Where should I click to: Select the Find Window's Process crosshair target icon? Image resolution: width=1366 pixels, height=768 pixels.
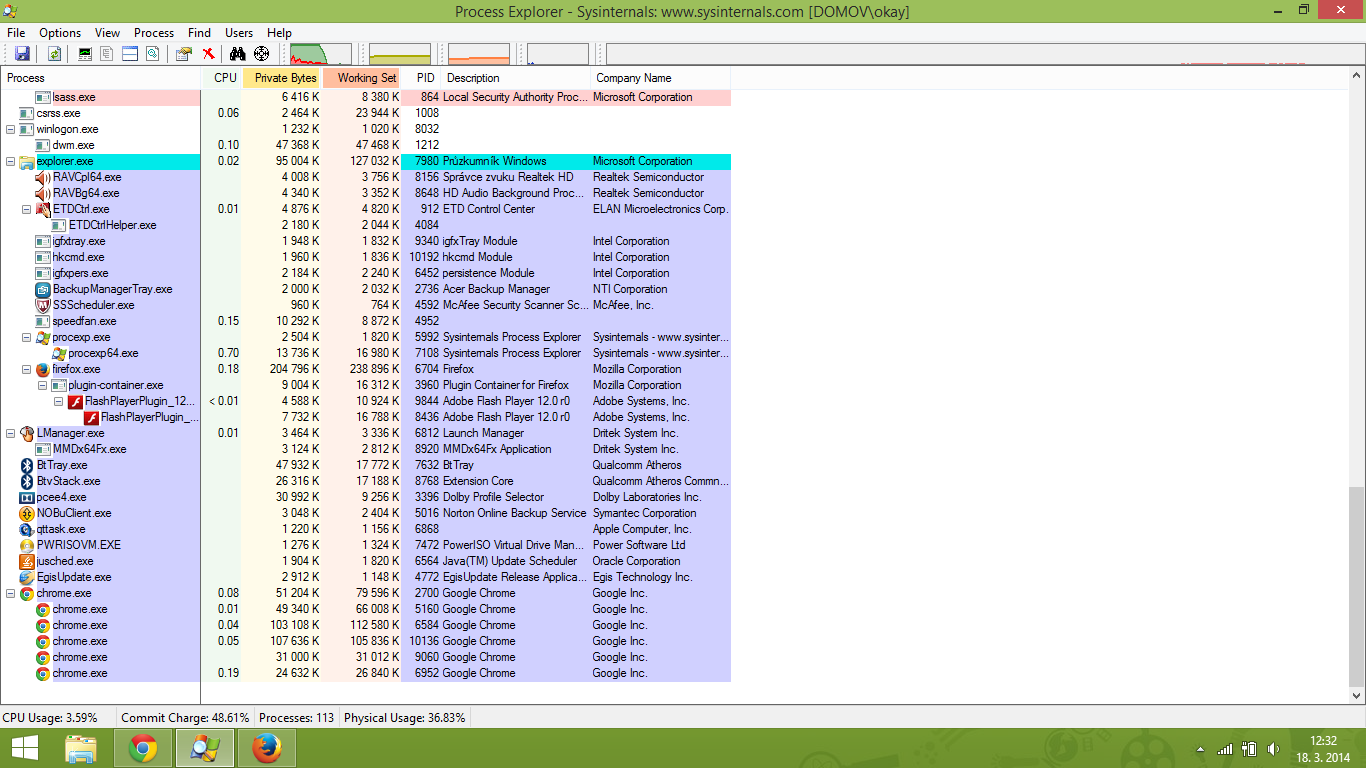261,54
